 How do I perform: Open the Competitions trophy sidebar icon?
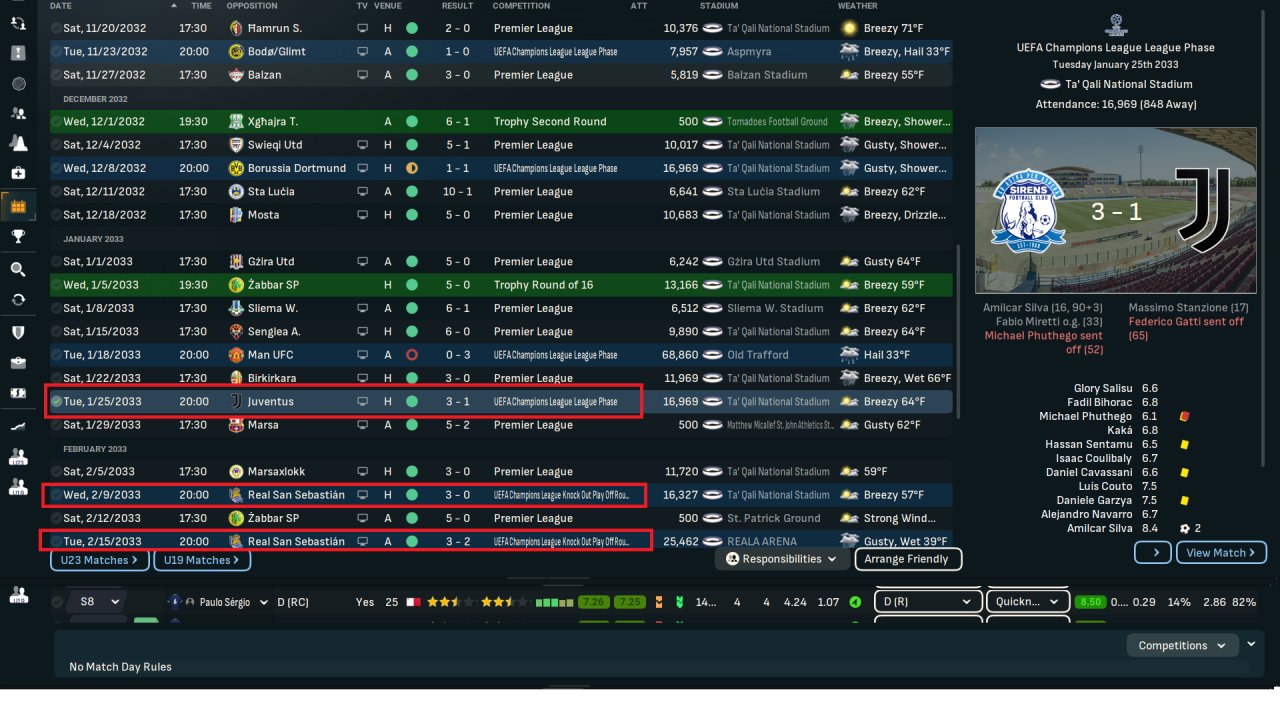click(18, 236)
